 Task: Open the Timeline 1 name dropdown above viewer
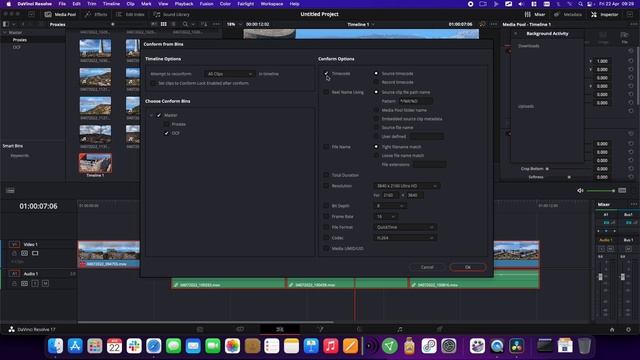361,24
